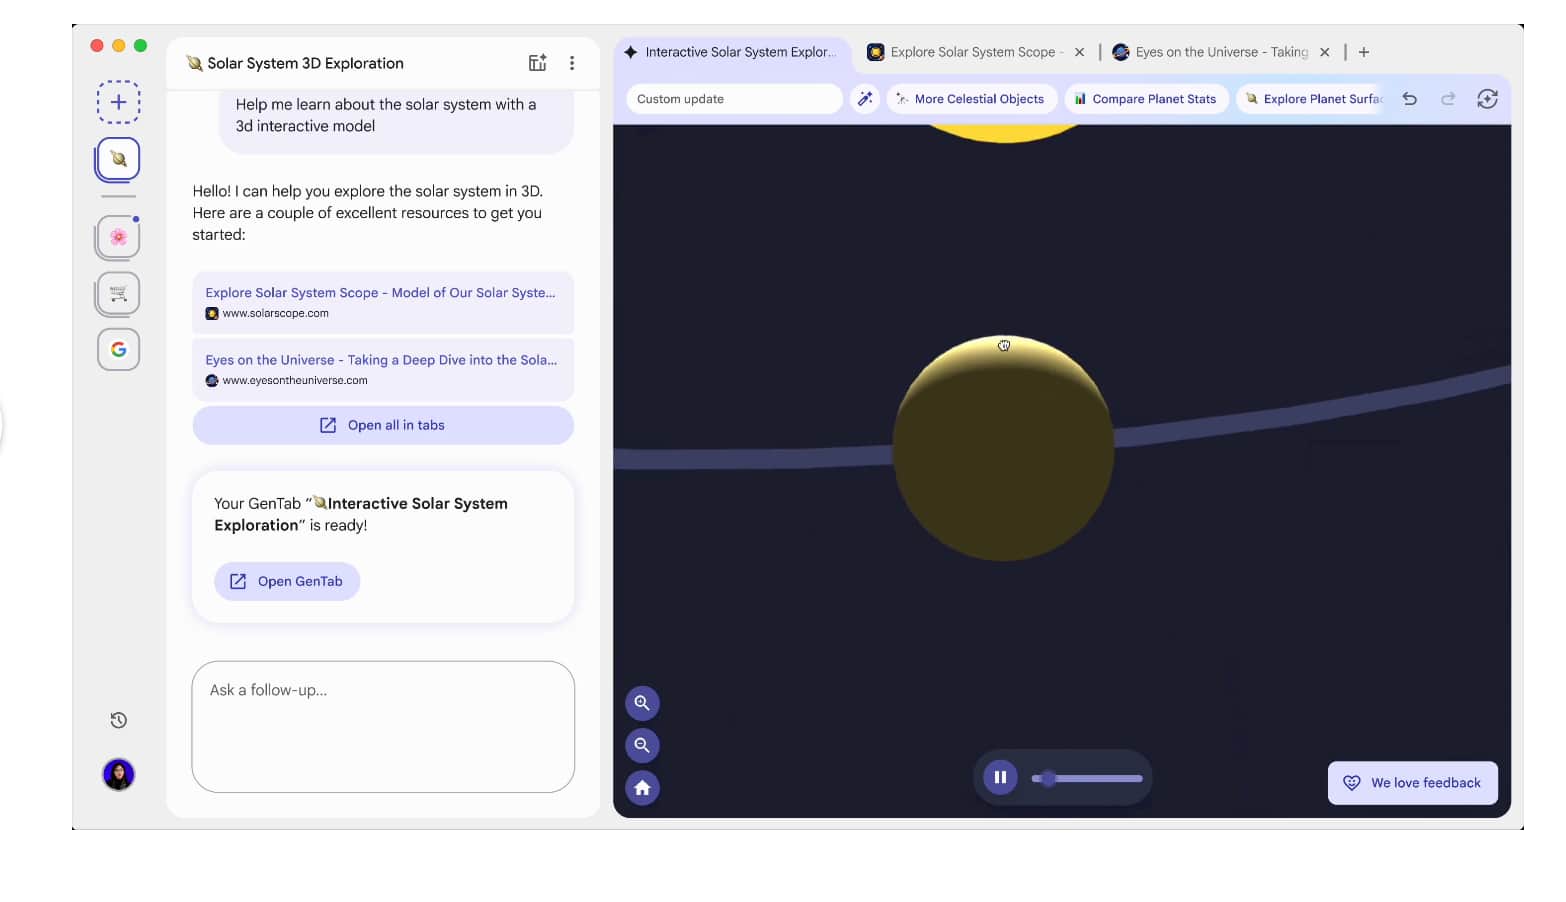Open the Google task icon in sidebar
Viewport: 1566px width, 902px height.
coord(118,349)
